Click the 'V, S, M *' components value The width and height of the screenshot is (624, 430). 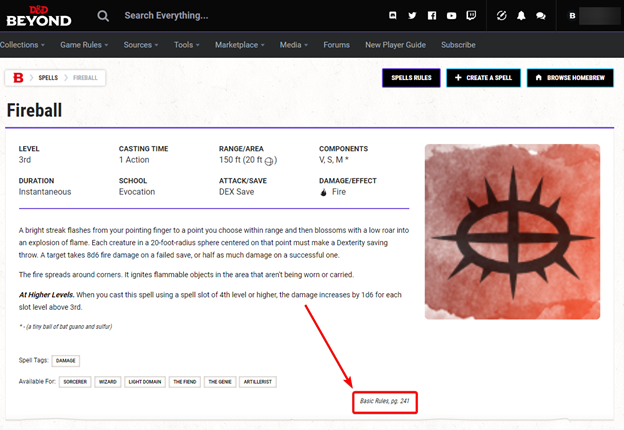pyautogui.click(x=334, y=160)
